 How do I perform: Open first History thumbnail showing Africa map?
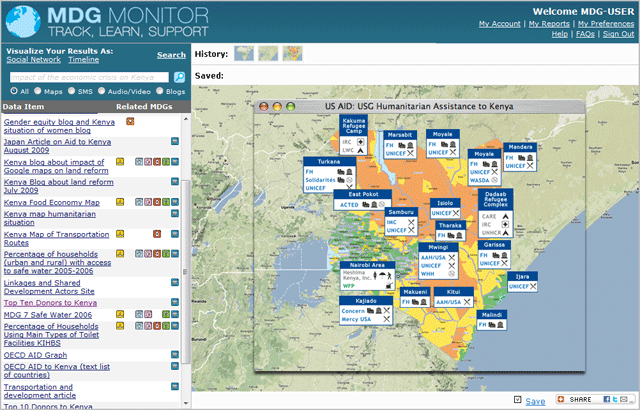pos(244,53)
